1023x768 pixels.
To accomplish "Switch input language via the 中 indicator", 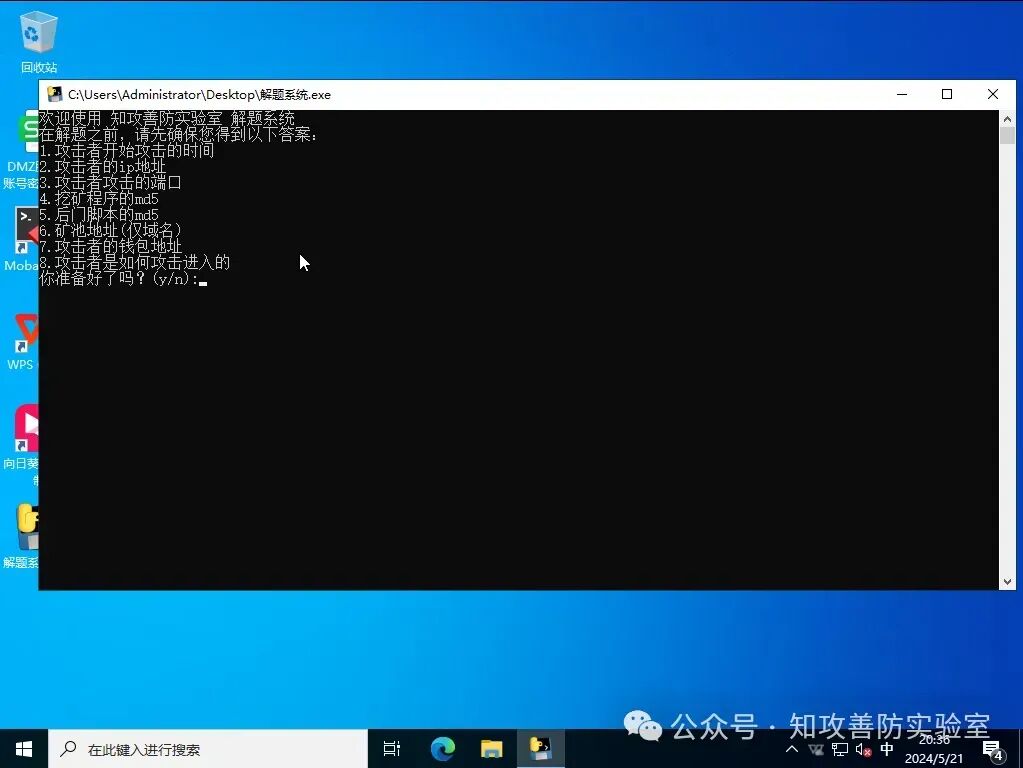I will (x=886, y=750).
